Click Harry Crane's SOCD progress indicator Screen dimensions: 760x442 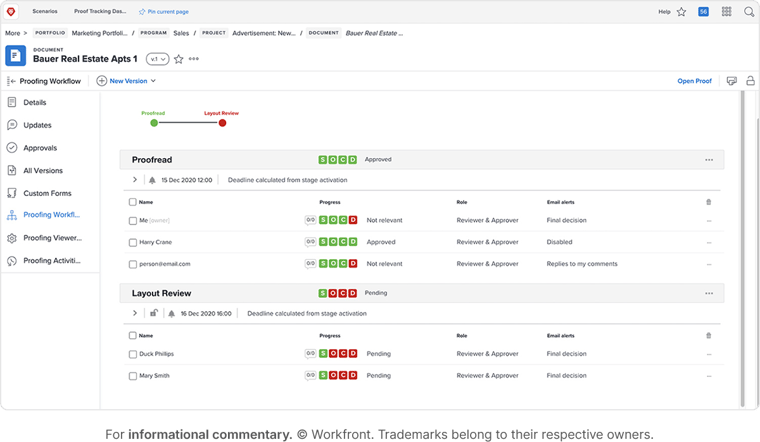coord(338,242)
